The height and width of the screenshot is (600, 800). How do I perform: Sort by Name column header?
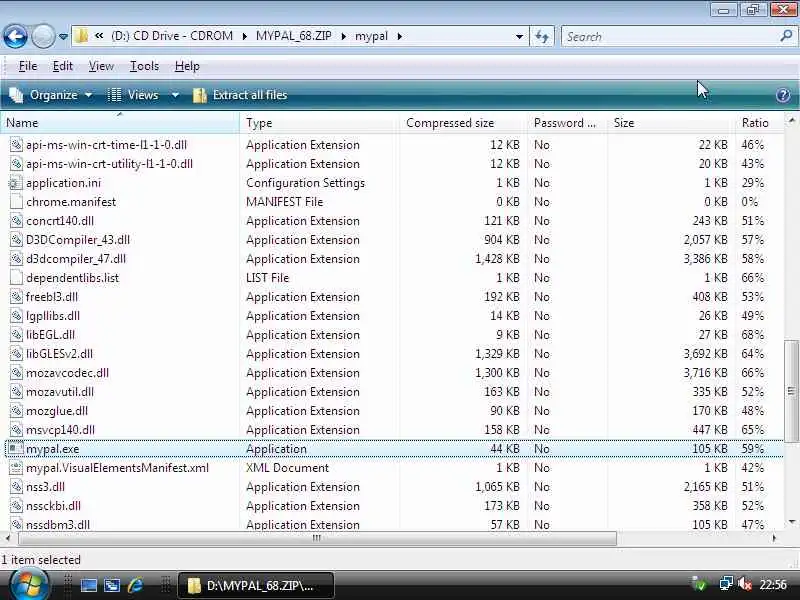[x=119, y=123]
